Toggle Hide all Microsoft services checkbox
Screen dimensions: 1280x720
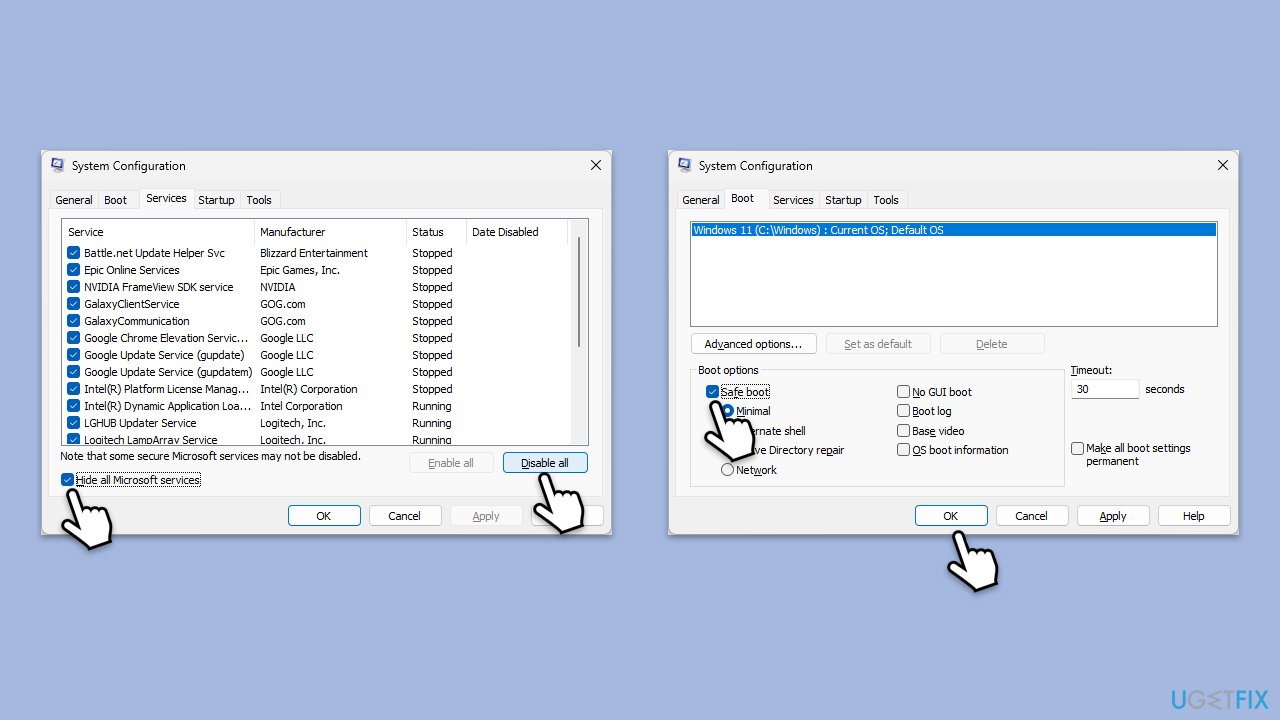(x=67, y=480)
